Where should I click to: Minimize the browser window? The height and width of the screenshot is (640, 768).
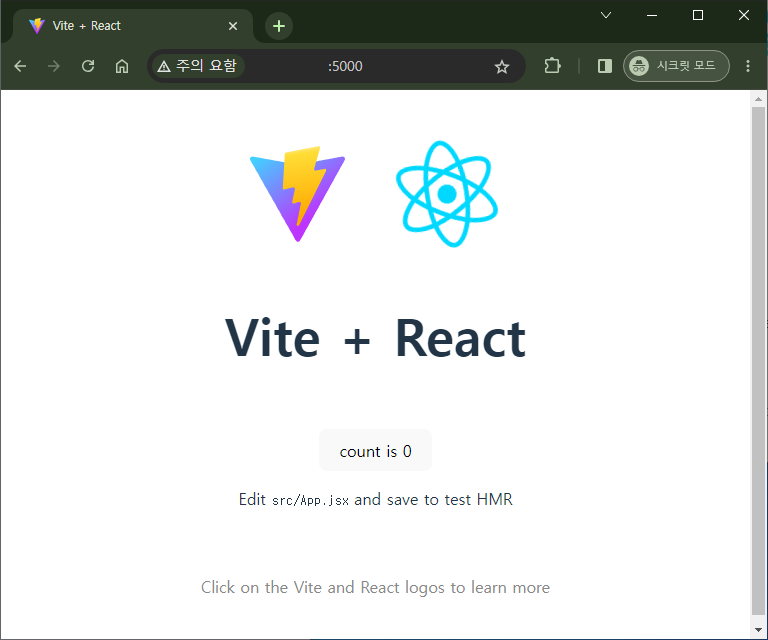[x=651, y=15]
